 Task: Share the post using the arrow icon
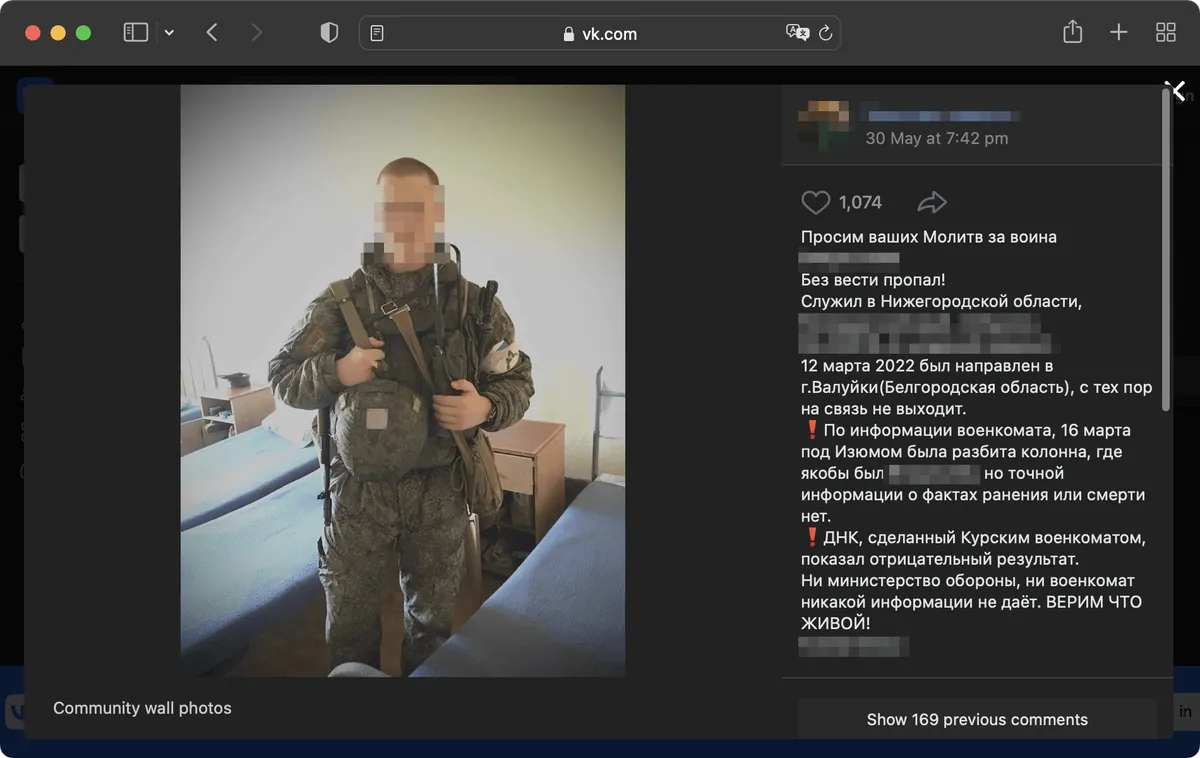931,203
